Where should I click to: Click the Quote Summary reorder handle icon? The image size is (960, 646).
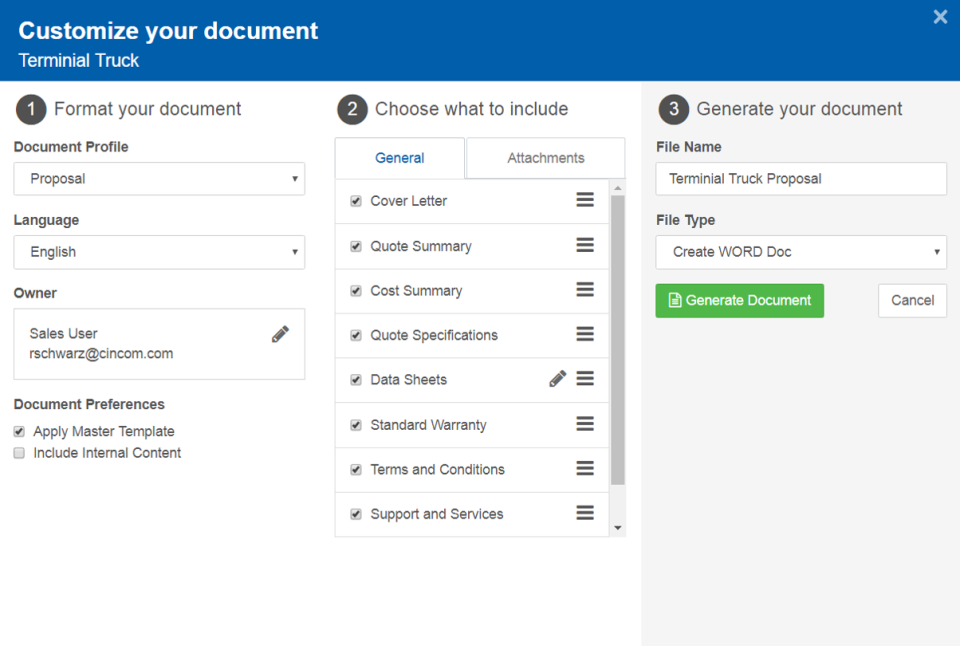pyautogui.click(x=585, y=245)
